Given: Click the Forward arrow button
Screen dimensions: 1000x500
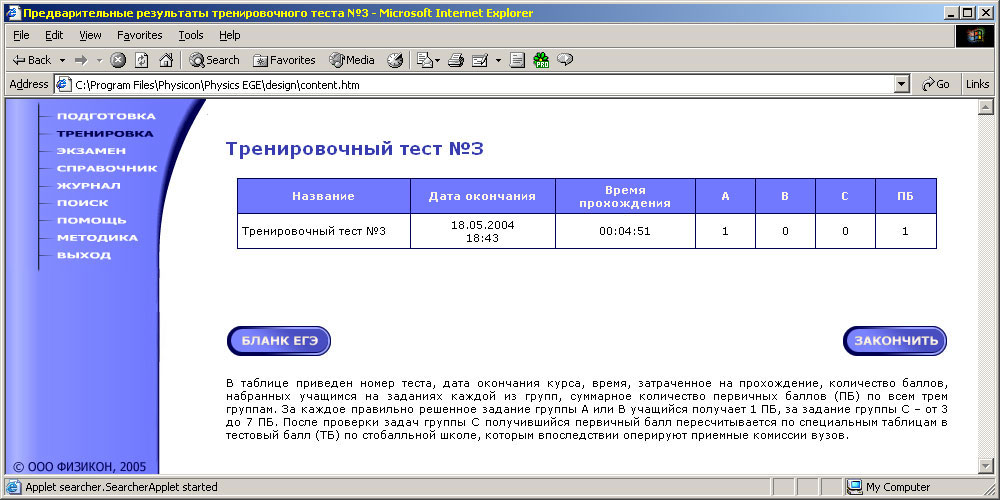Looking at the screenshot, I should pyautogui.click(x=81, y=60).
